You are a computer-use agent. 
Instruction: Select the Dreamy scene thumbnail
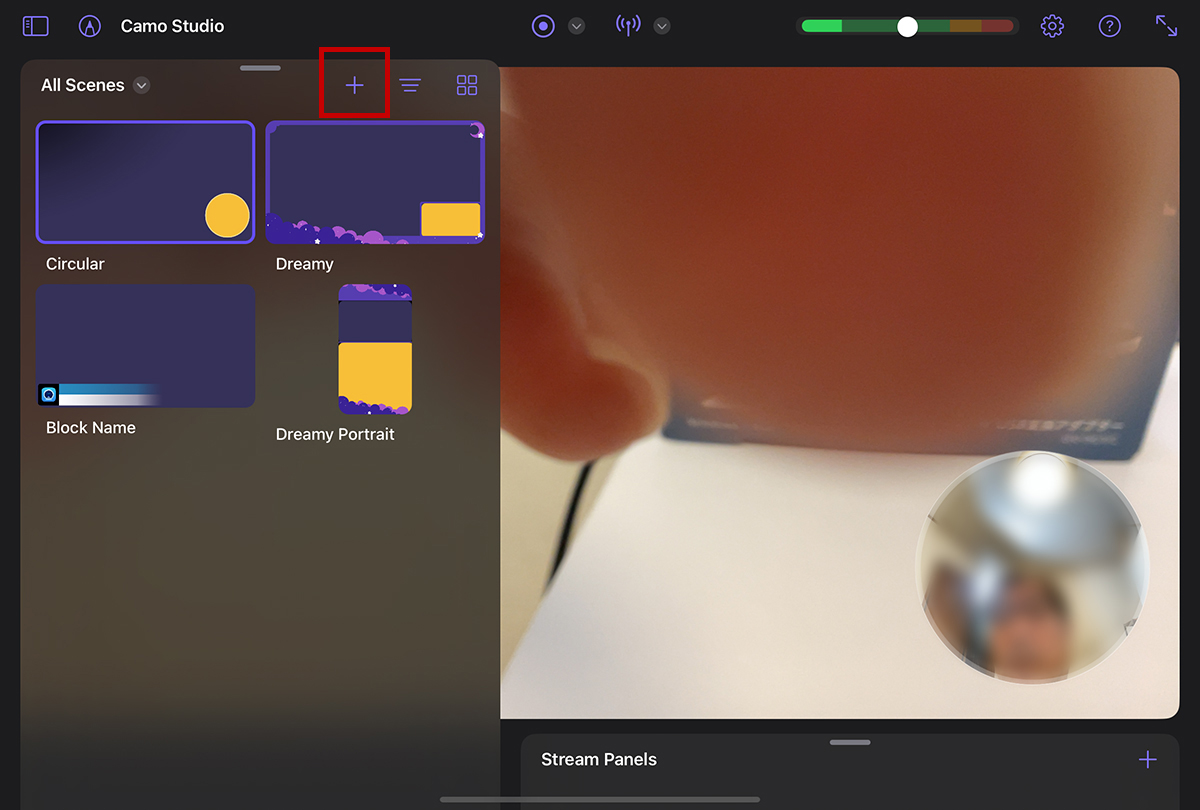[375, 182]
